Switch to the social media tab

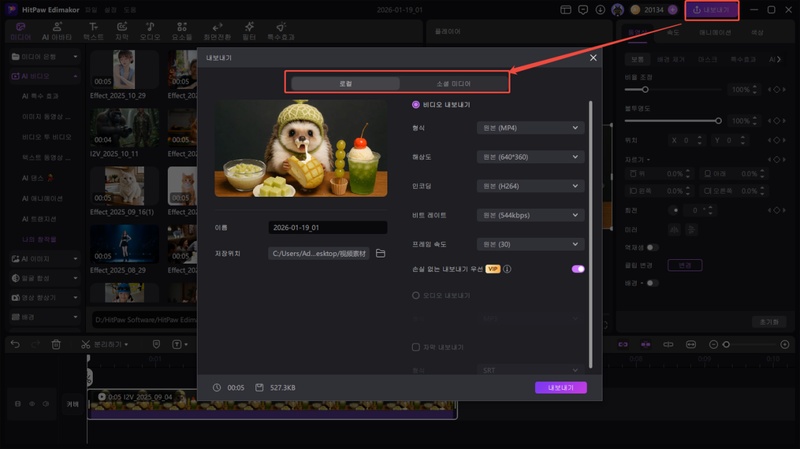coord(453,84)
